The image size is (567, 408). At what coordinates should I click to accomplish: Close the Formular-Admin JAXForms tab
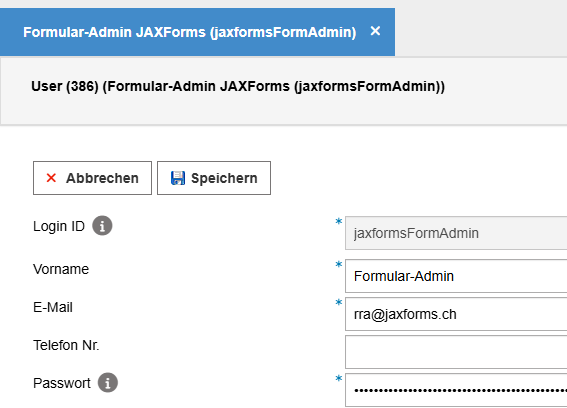click(375, 31)
